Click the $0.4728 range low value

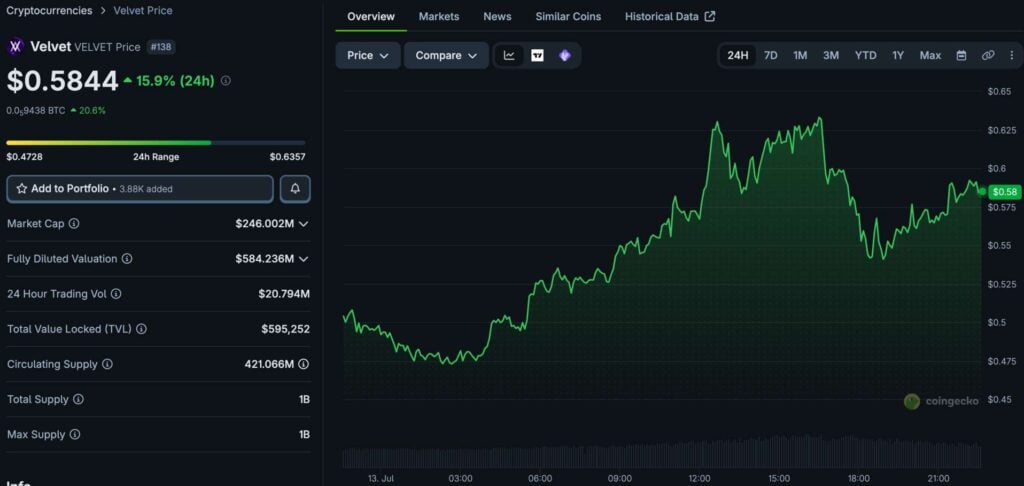pos(24,157)
